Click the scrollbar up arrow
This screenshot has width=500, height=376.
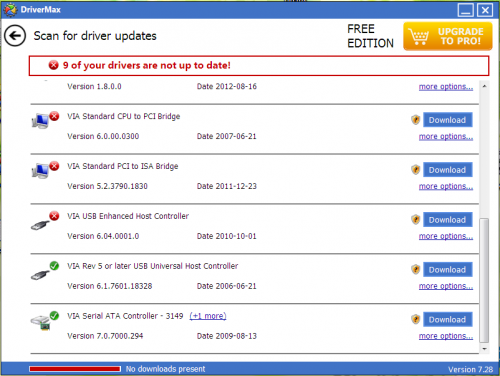pyautogui.click(x=484, y=86)
